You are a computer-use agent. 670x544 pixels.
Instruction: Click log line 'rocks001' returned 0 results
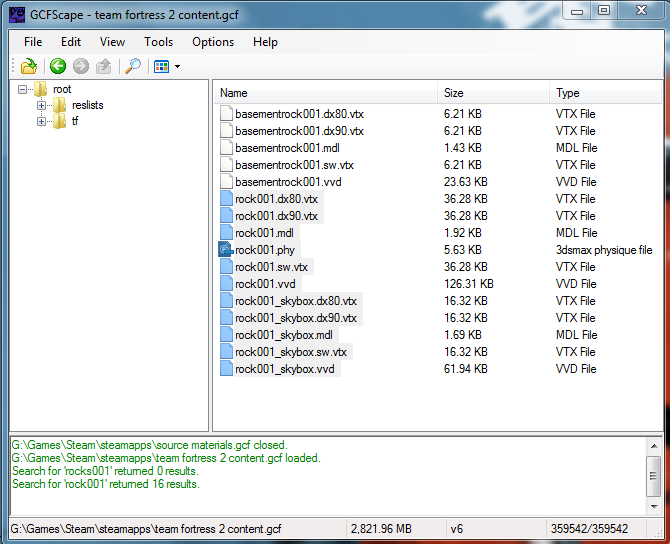[x=105, y=471]
